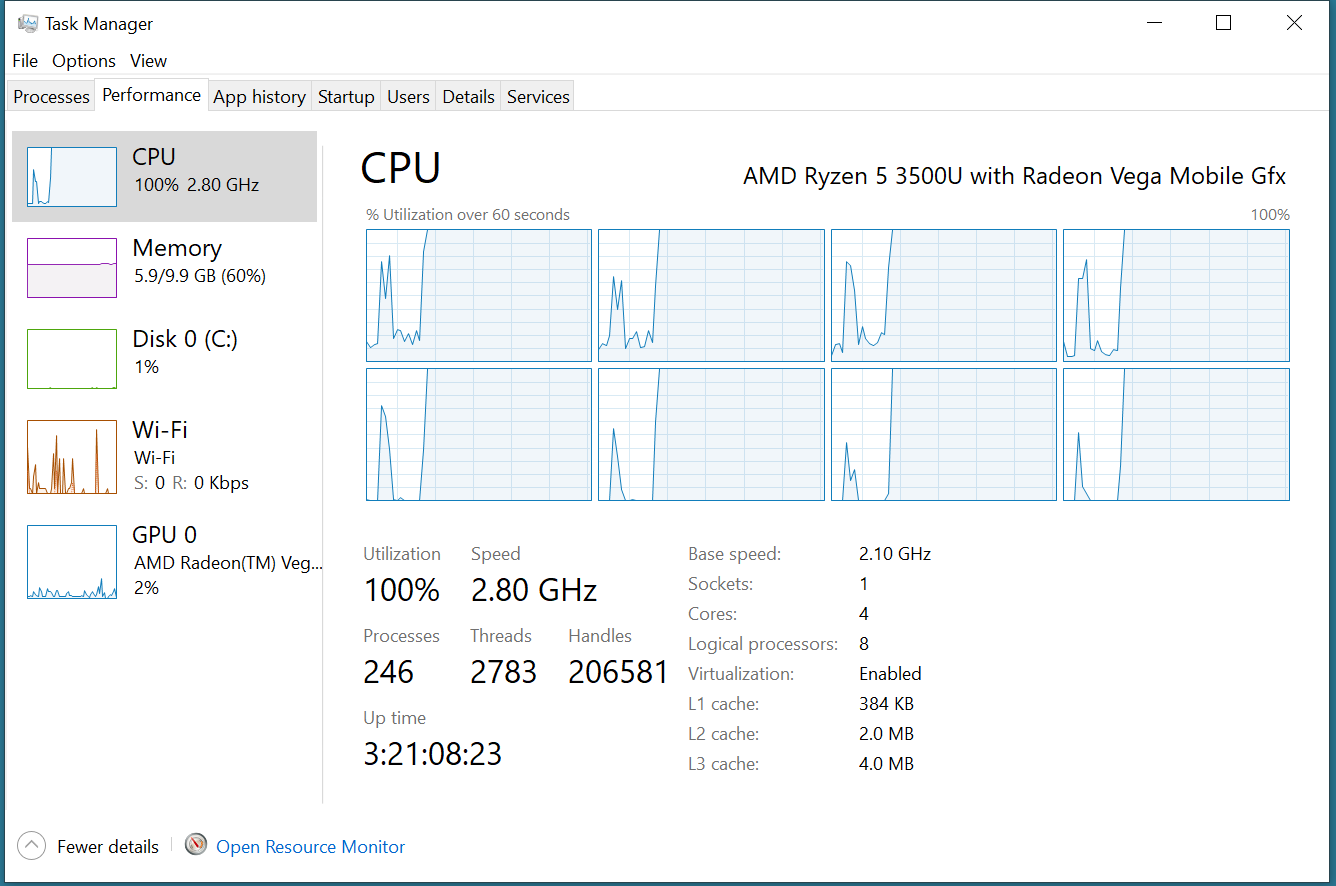Open the File menu
The image size is (1336, 886).
tap(25, 61)
